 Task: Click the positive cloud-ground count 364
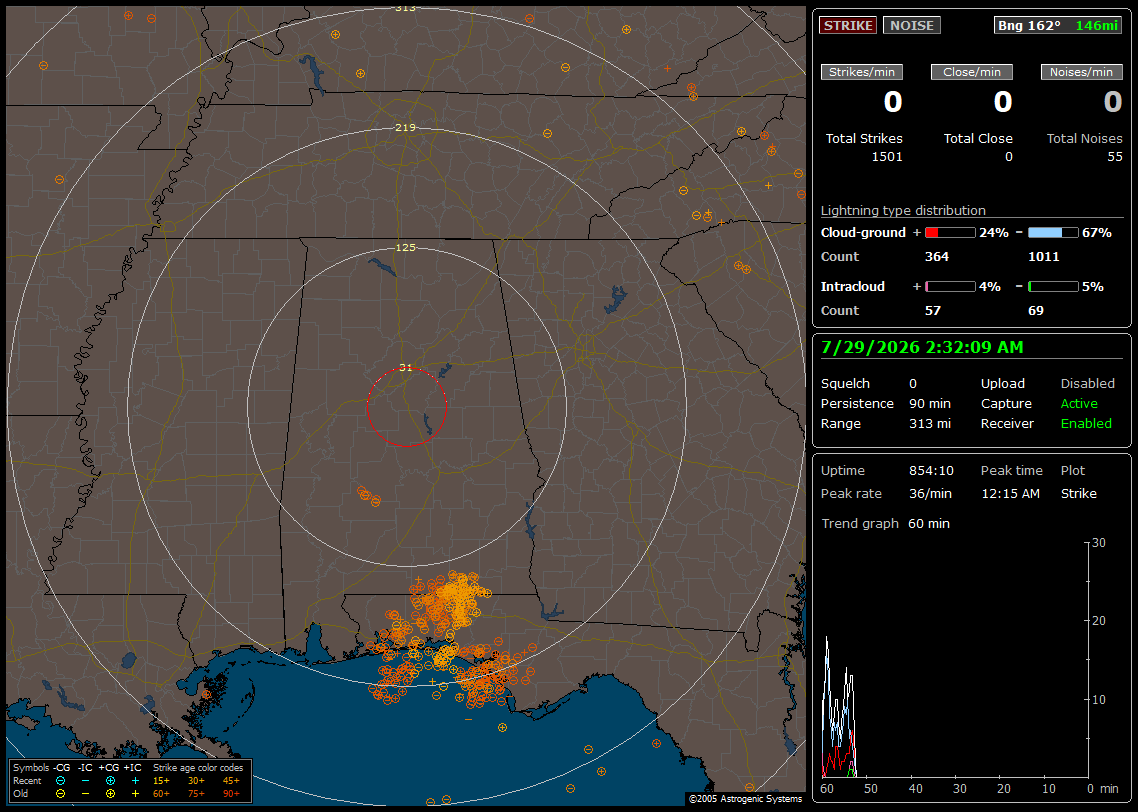point(937,257)
